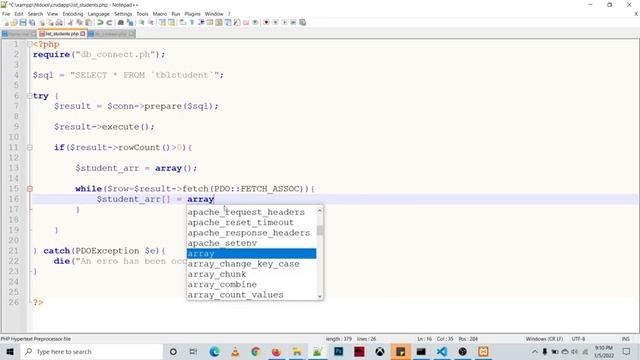Undo the last edit via toolbar arrow
Screen dimensions: 640x360
[x=100, y=22]
